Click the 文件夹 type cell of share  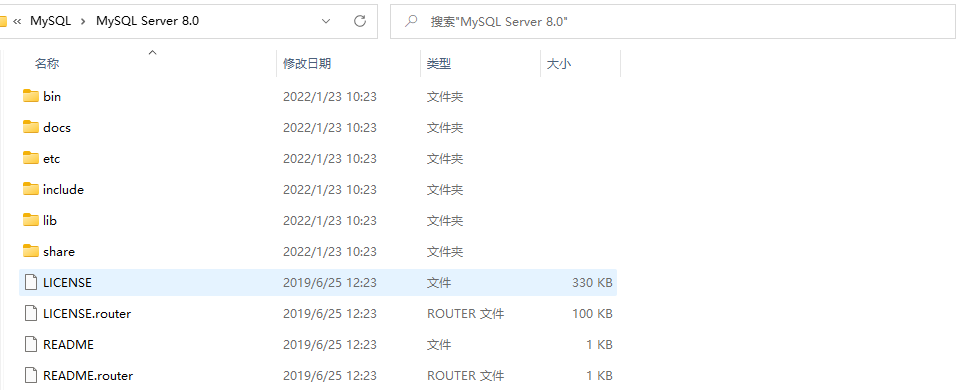[445, 252]
